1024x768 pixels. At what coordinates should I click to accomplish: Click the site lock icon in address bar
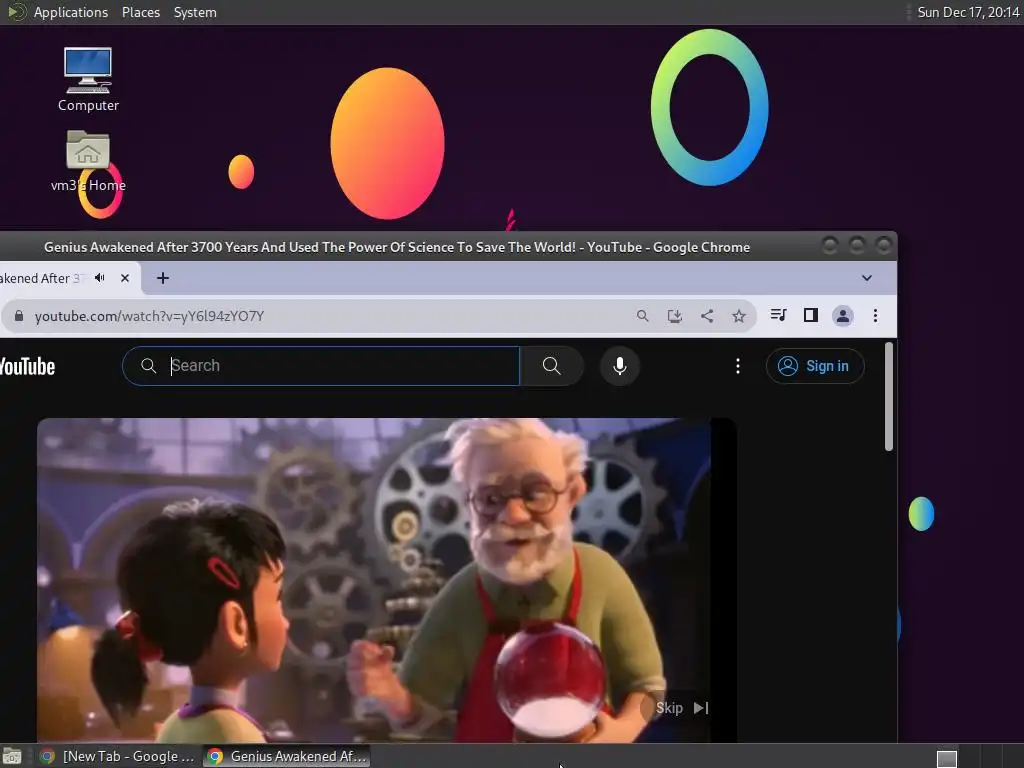click(19, 316)
